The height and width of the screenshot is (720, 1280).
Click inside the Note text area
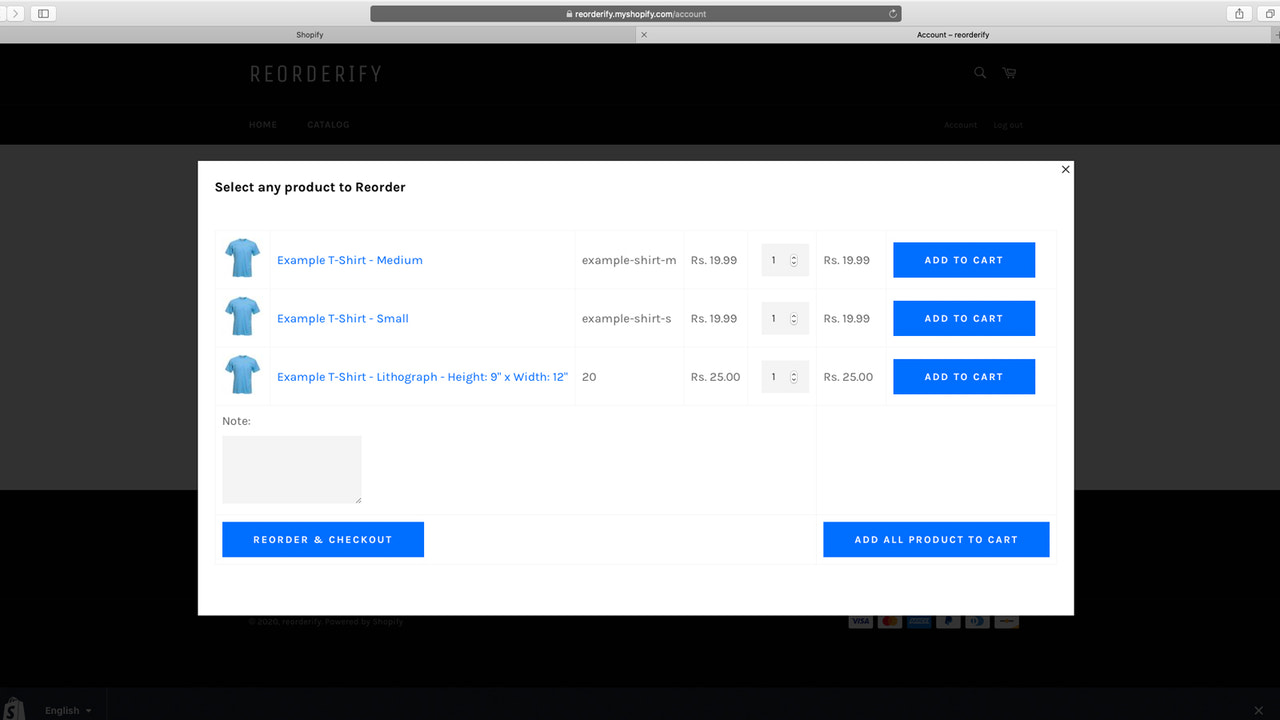tap(291, 469)
